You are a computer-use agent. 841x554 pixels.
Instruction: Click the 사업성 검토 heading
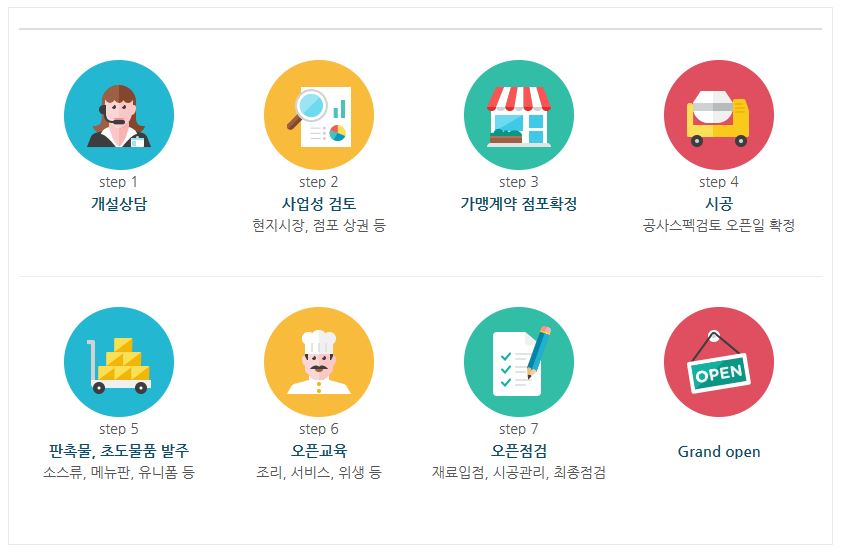click(x=319, y=204)
